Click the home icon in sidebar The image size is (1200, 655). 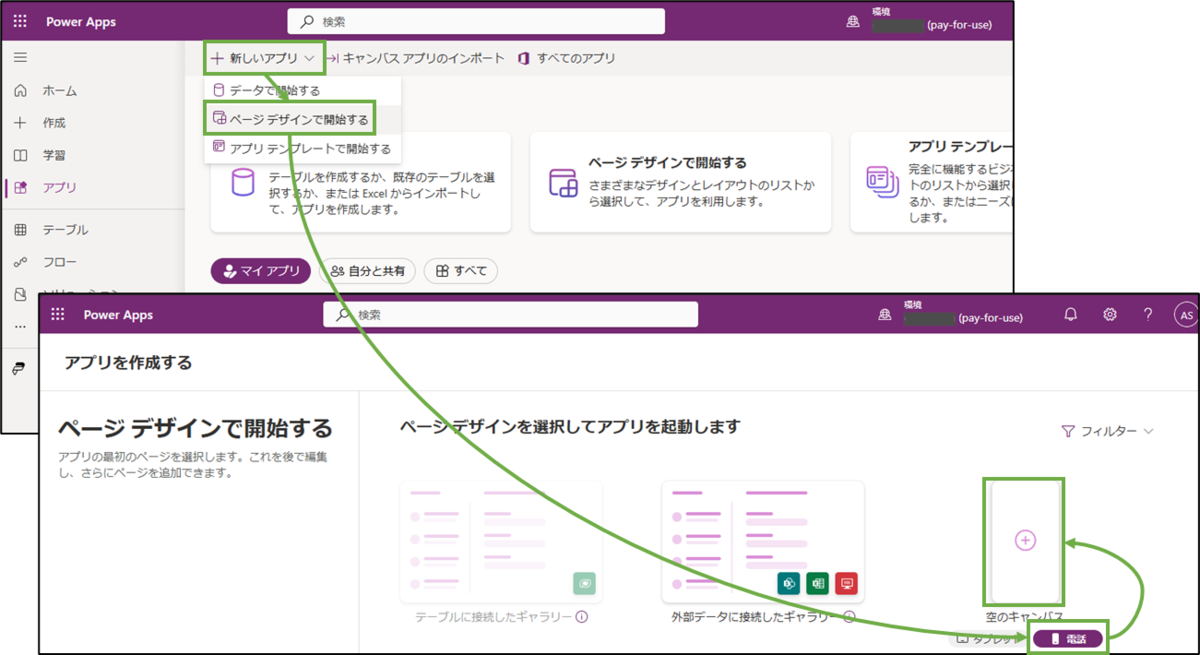coord(20,91)
